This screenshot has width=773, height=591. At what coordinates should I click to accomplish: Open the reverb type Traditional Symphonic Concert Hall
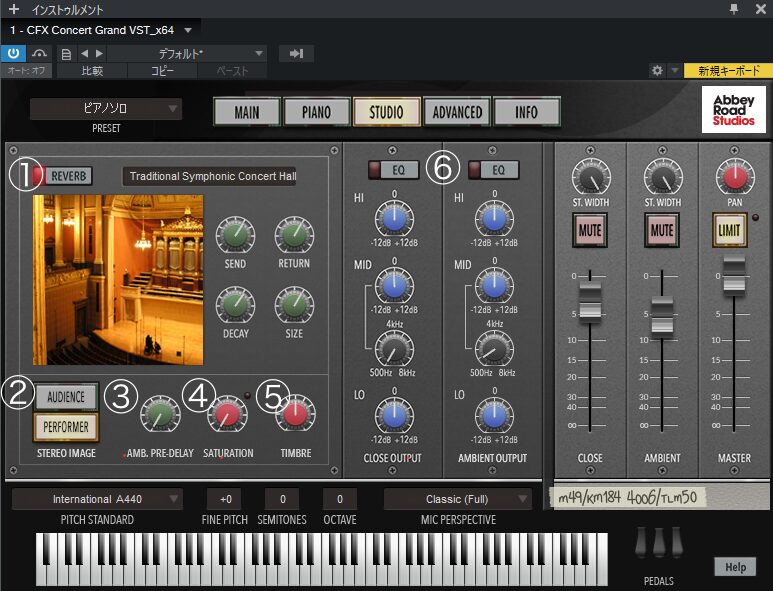[210, 176]
